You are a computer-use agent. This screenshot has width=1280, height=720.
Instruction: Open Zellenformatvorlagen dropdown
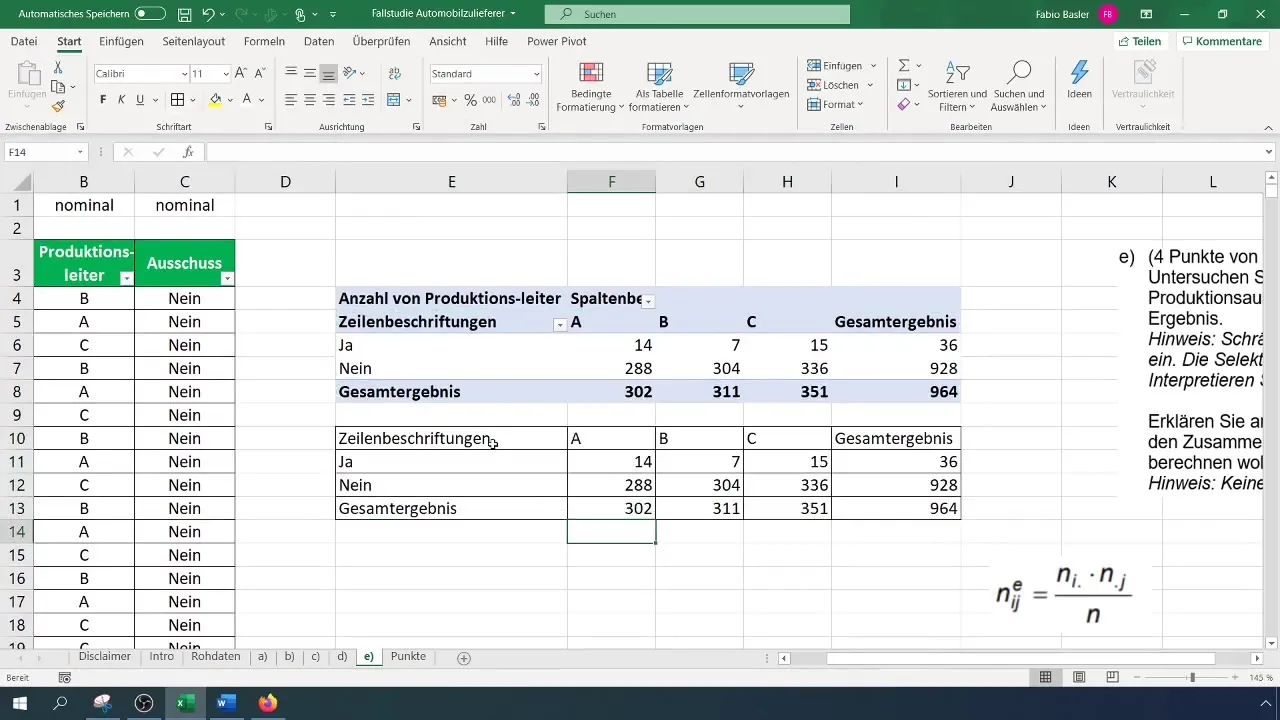pos(741,87)
